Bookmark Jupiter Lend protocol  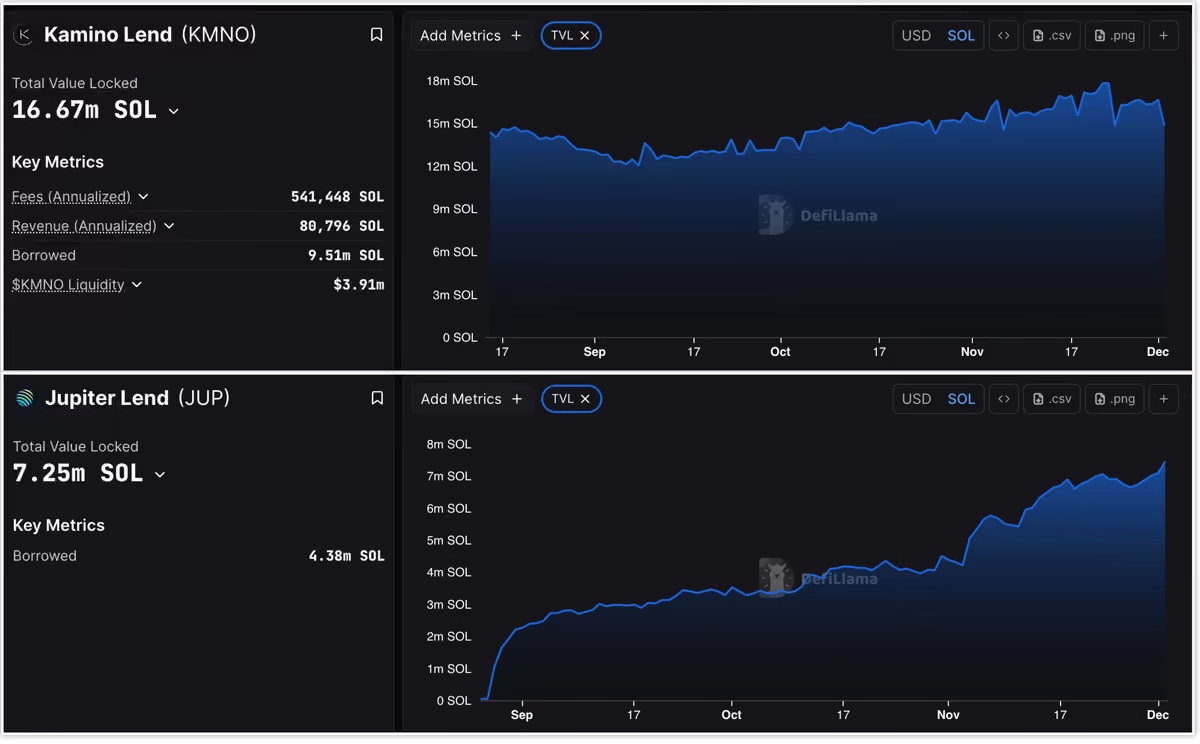coord(377,398)
